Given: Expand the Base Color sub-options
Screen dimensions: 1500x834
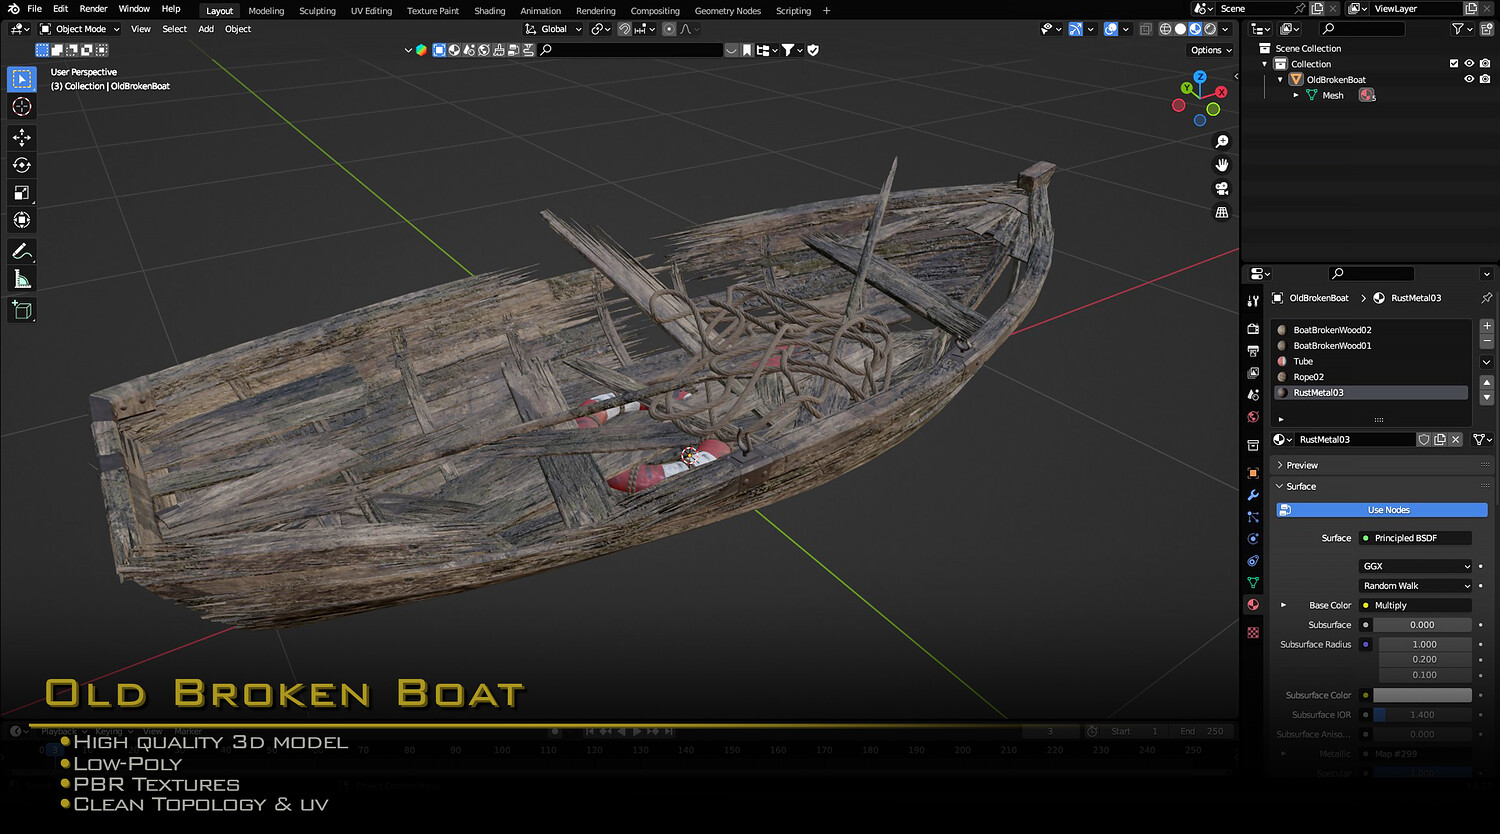Looking at the screenshot, I should [1284, 605].
